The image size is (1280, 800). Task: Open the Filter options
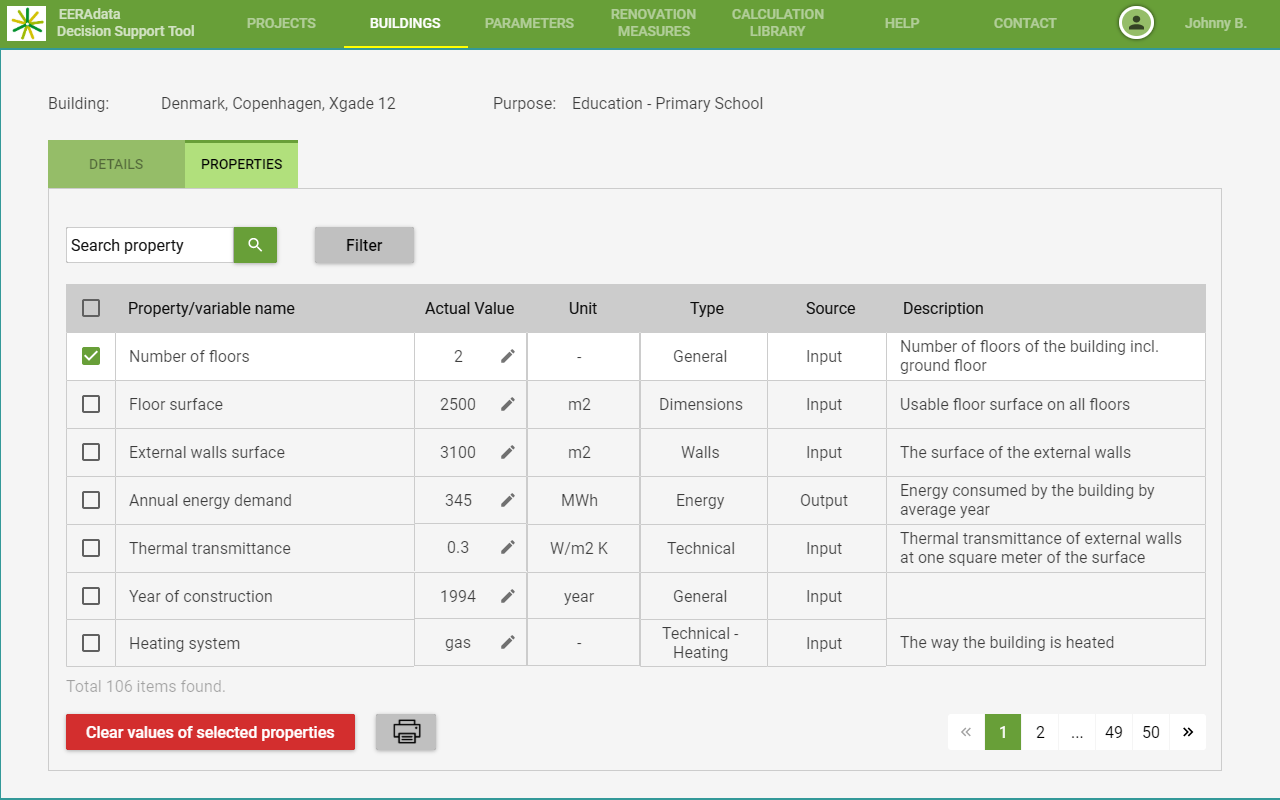(364, 245)
